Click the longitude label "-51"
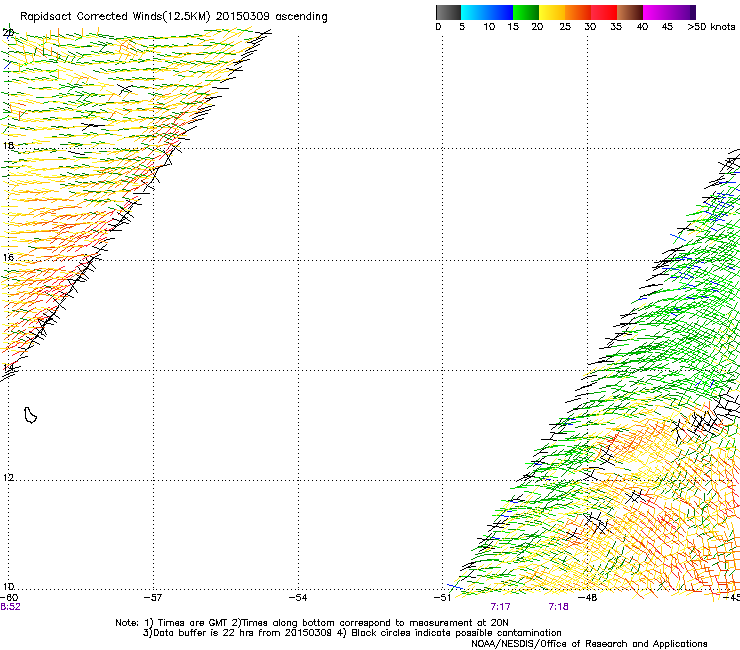Image resolution: width=740 pixels, height=650 pixels. (442, 598)
